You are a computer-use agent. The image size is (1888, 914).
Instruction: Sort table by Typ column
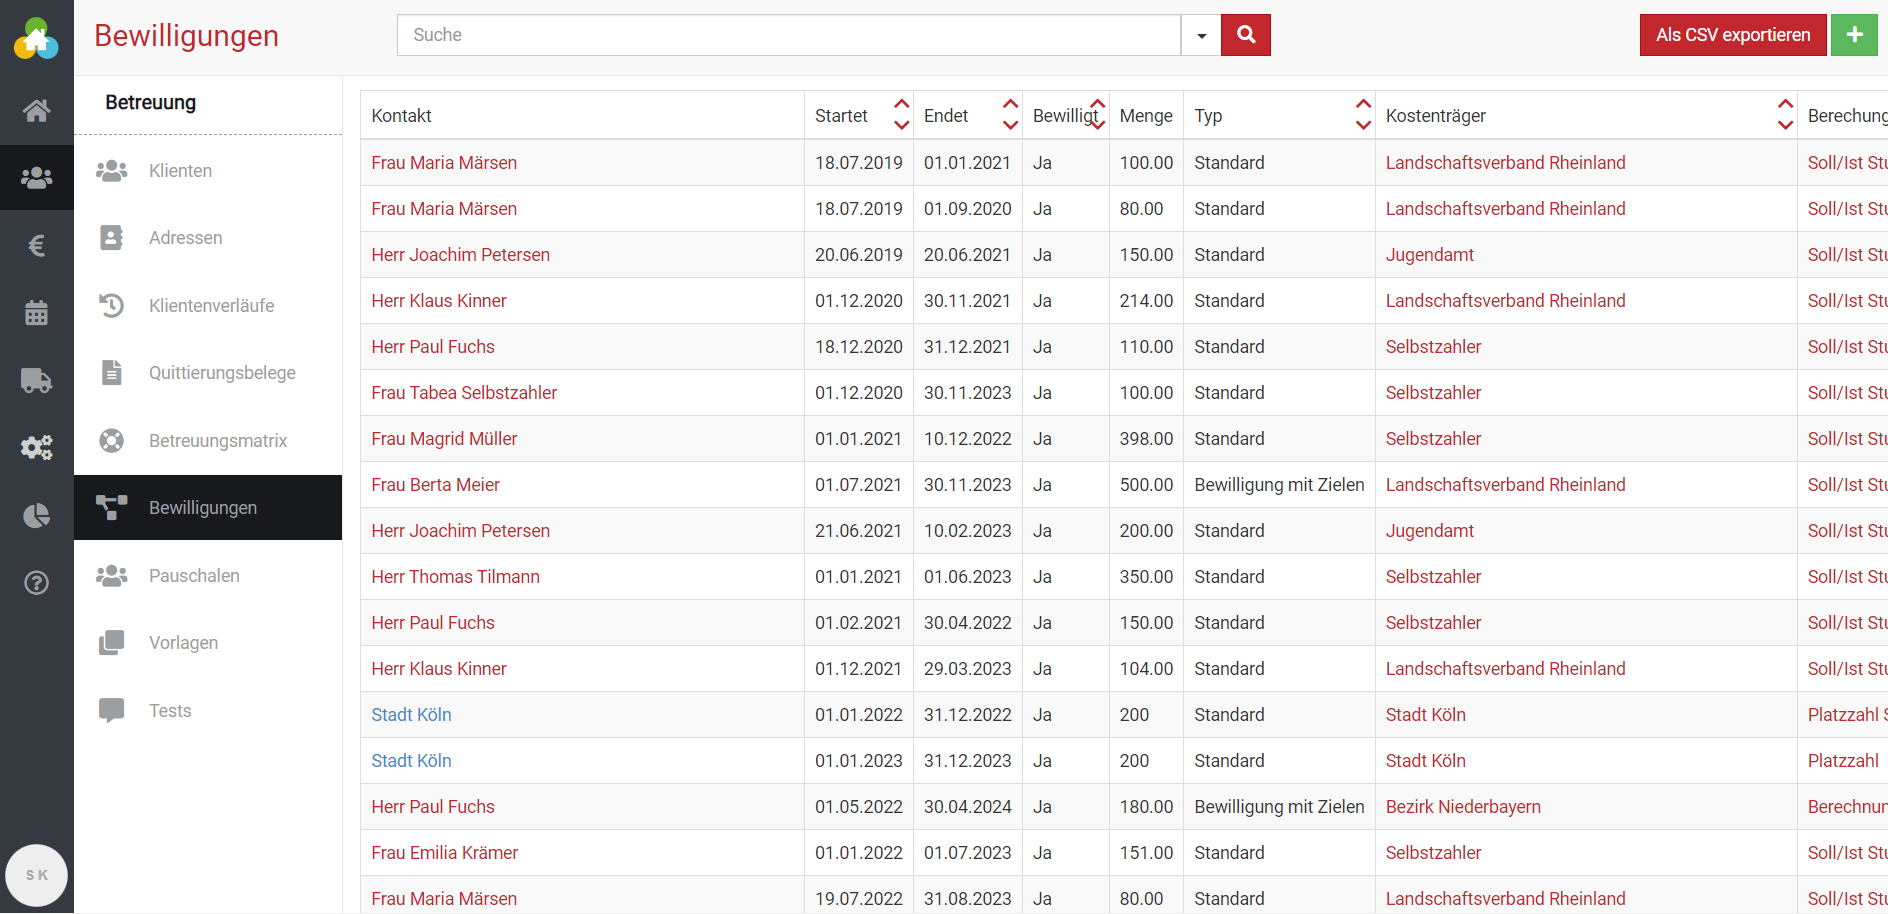click(x=1362, y=115)
